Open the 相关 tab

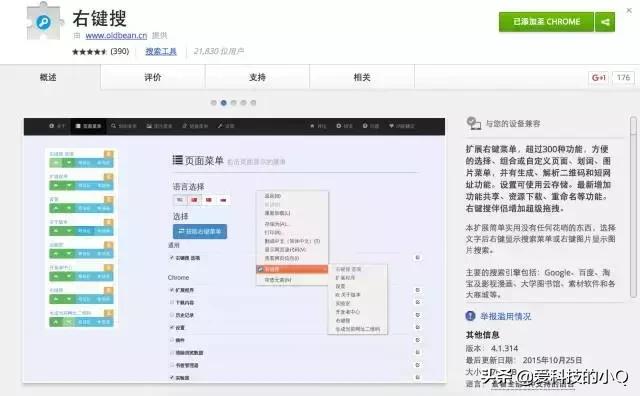pyautogui.click(x=362, y=77)
